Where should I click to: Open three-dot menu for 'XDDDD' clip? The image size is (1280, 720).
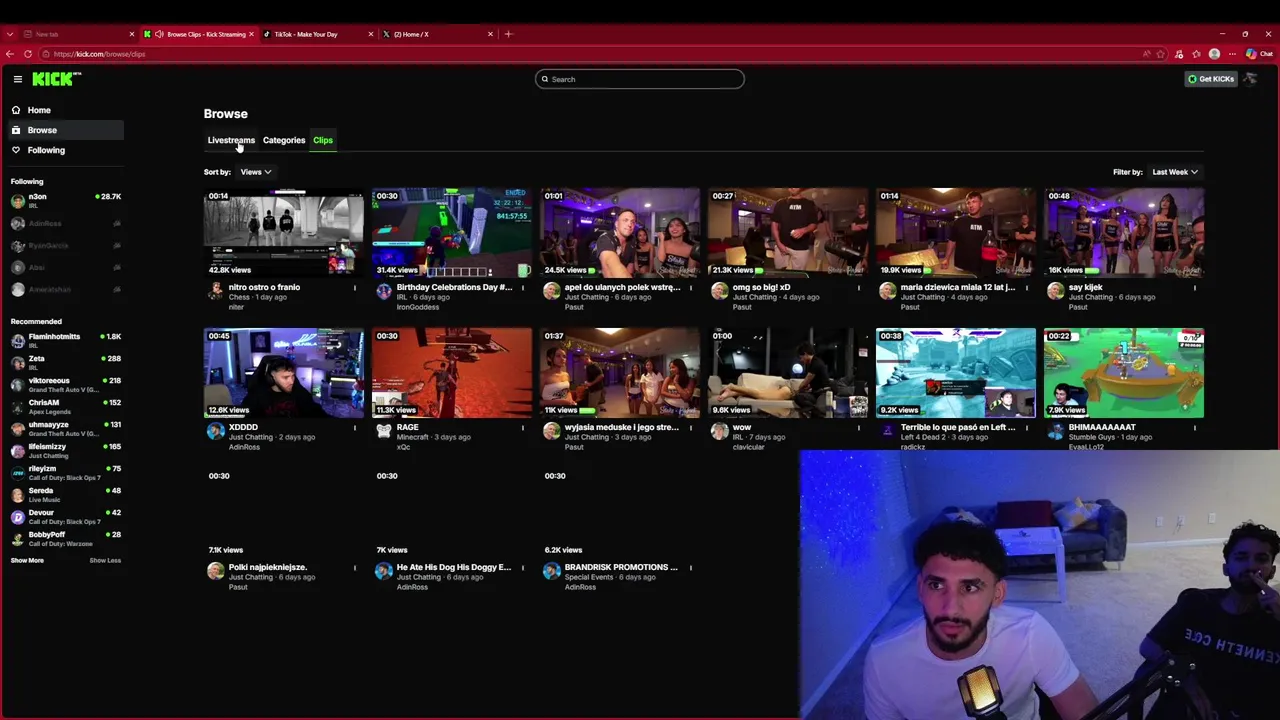tap(354, 428)
